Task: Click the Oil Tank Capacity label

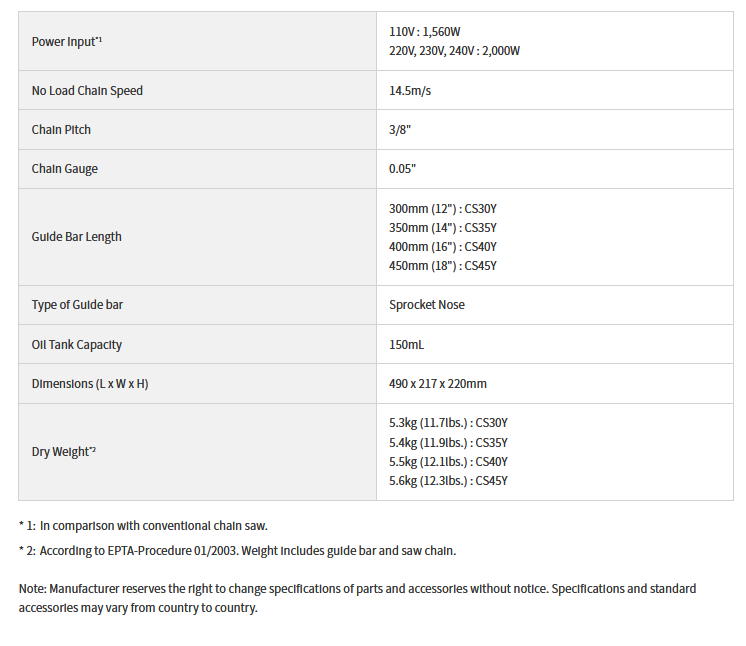Action: (77, 345)
